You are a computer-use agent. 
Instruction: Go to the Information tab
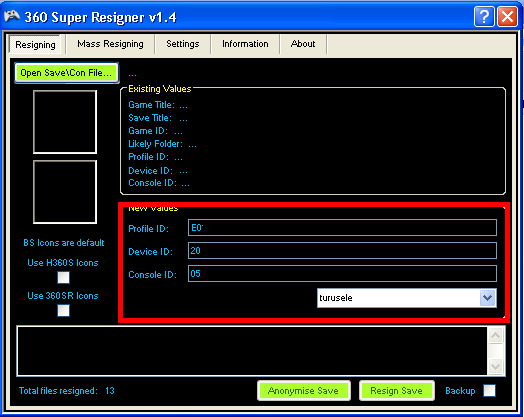coord(245,44)
